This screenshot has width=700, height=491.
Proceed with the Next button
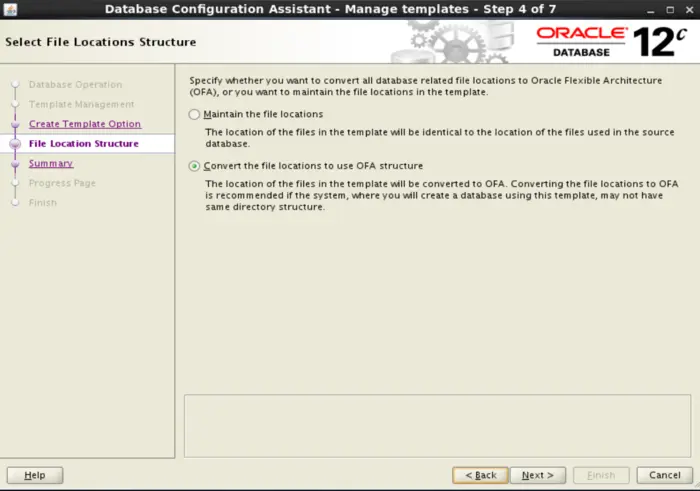(x=538, y=475)
